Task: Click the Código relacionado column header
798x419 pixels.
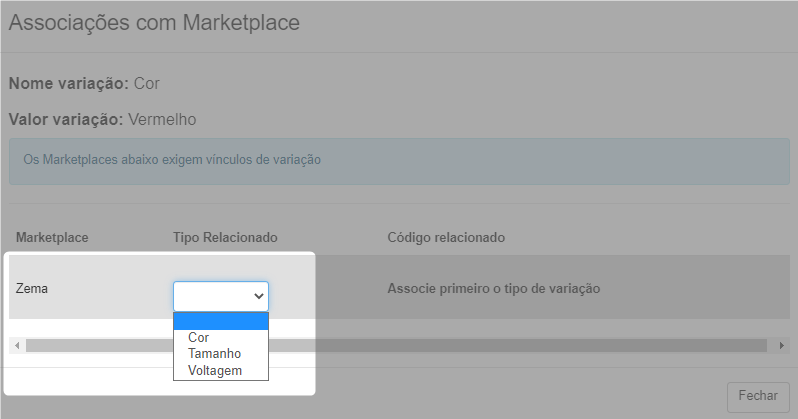Action: (446, 237)
